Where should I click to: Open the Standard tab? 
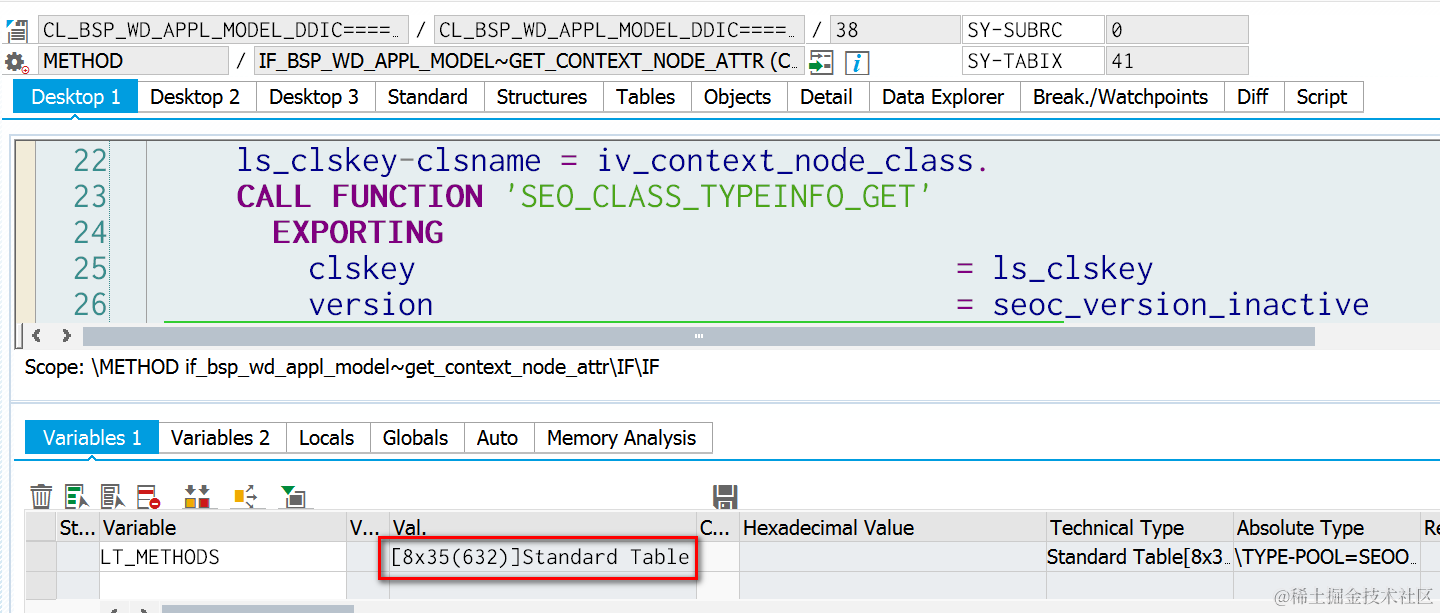[x=428, y=97]
